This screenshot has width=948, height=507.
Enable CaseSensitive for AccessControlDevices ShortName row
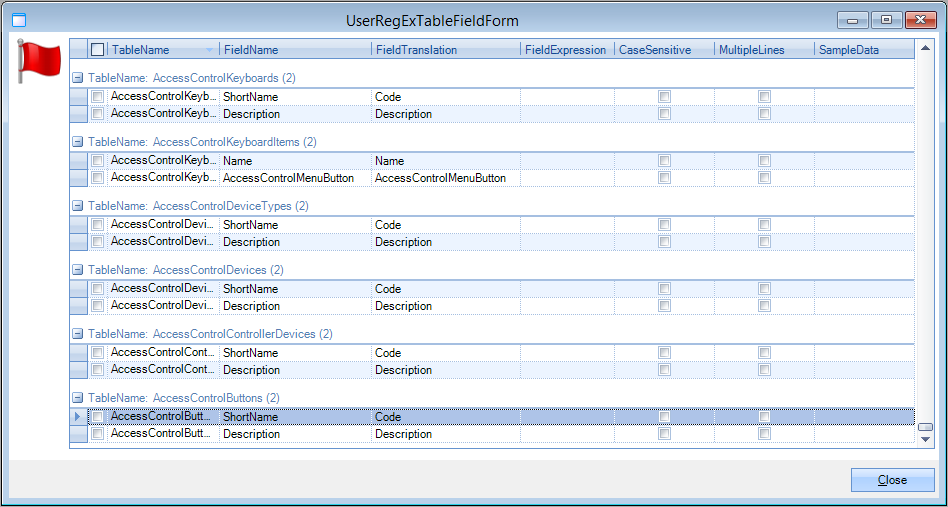point(664,289)
